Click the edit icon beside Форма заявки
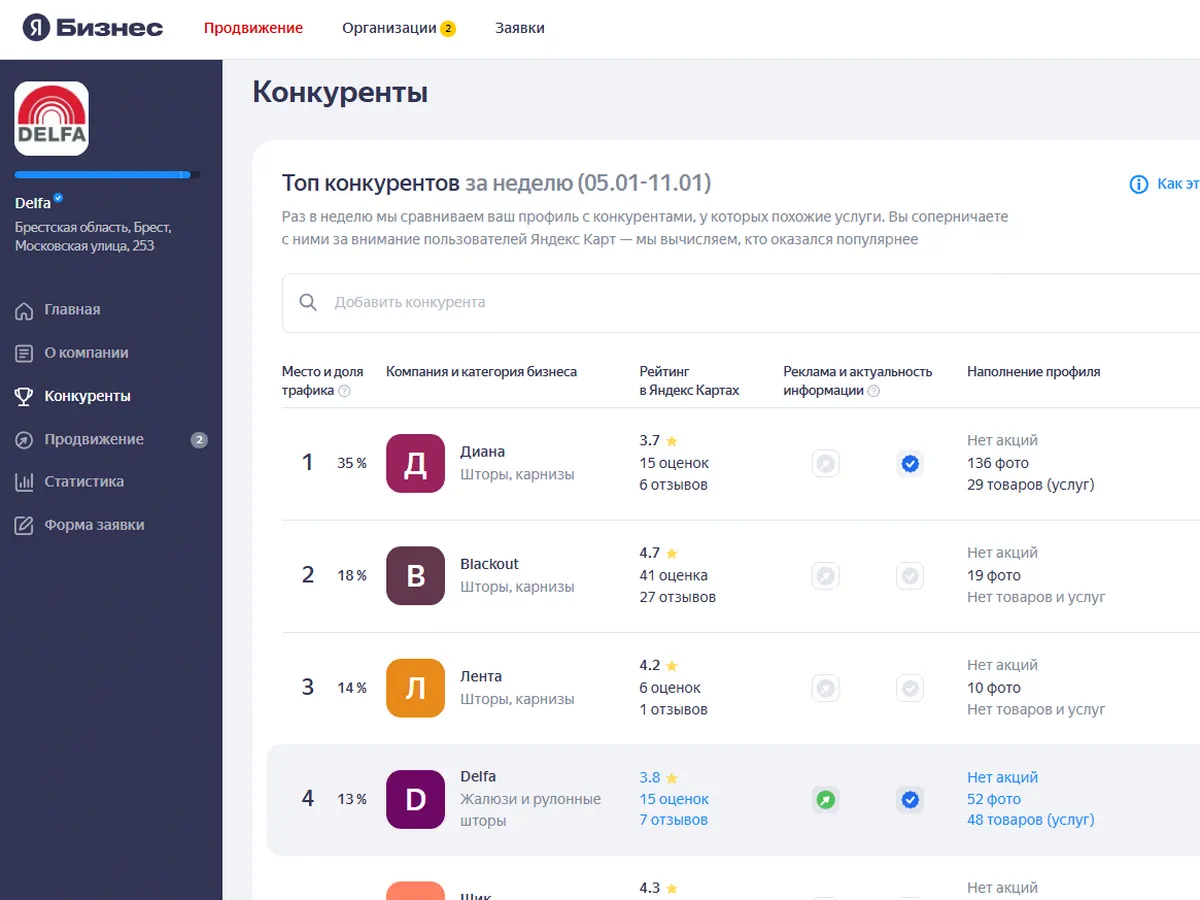 tap(24, 526)
